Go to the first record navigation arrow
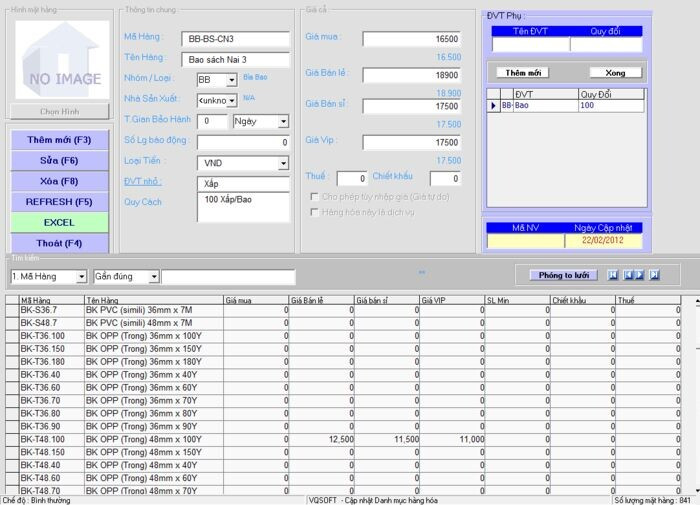The image size is (700, 505). [614, 275]
